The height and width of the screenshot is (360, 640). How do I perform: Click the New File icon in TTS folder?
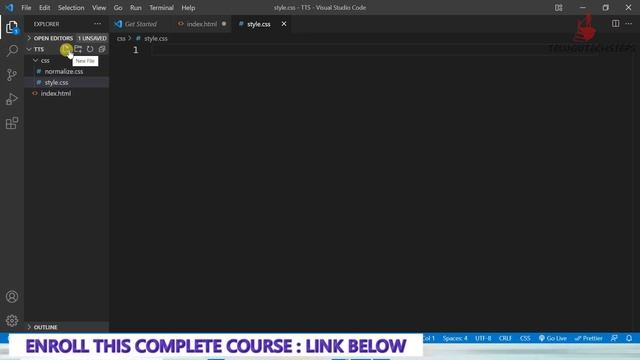click(x=66, y=49)
